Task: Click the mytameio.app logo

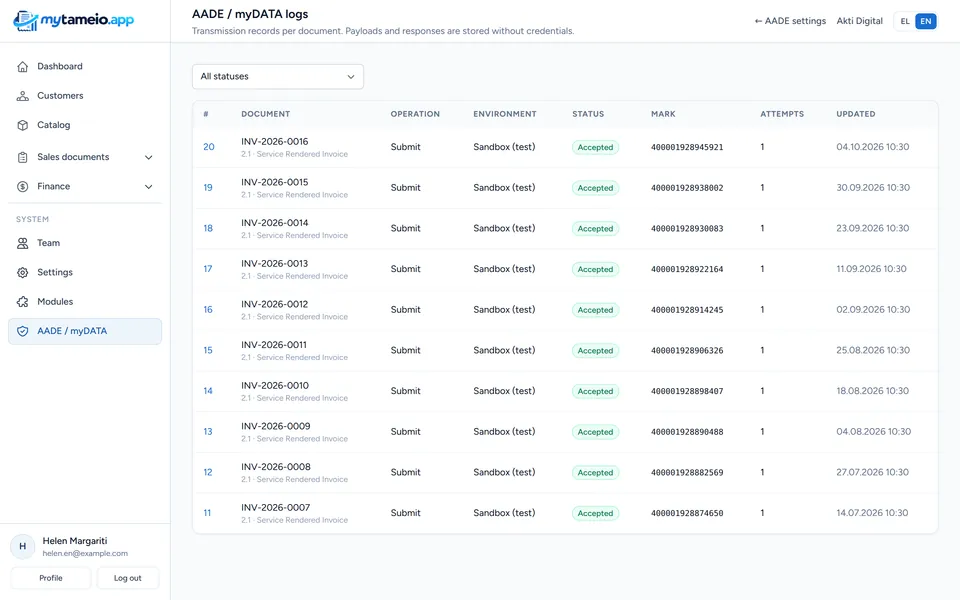Action: 73,21
